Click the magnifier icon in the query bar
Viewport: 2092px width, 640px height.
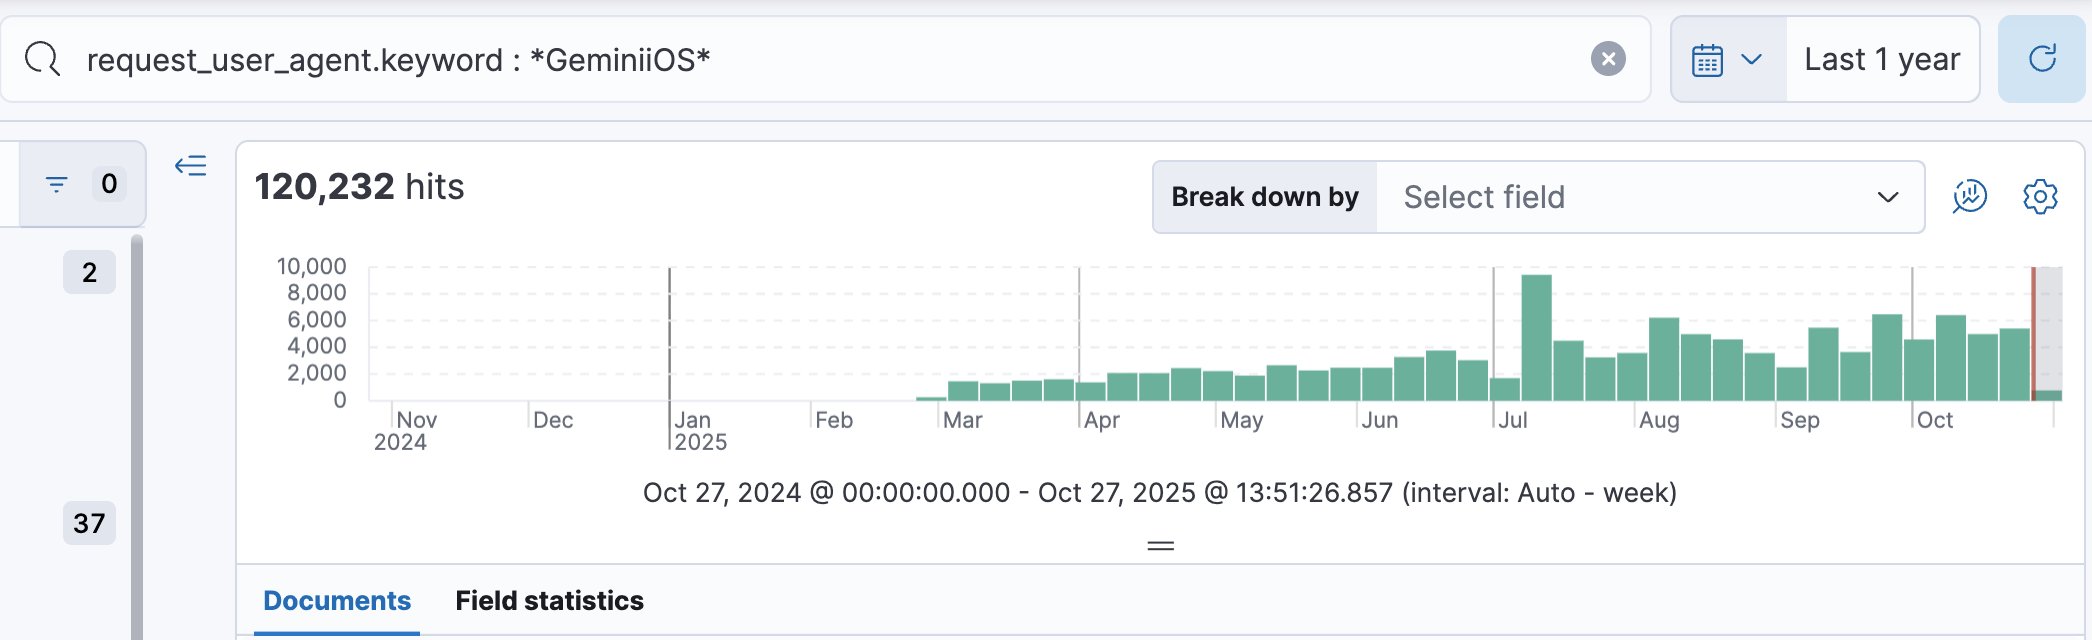[x=43, y=60]
